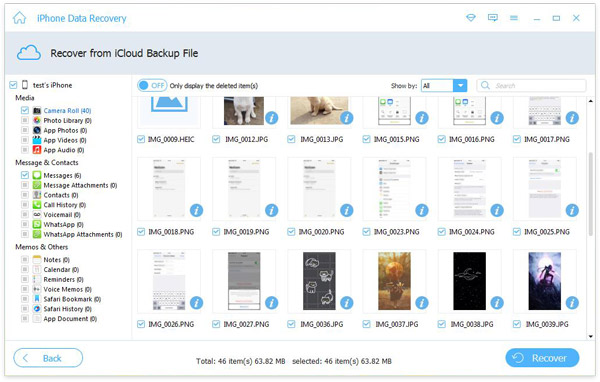Open thumbnail of IMG_0036.JPG
This screenshot has height=382, width=600.
[319, 281]
